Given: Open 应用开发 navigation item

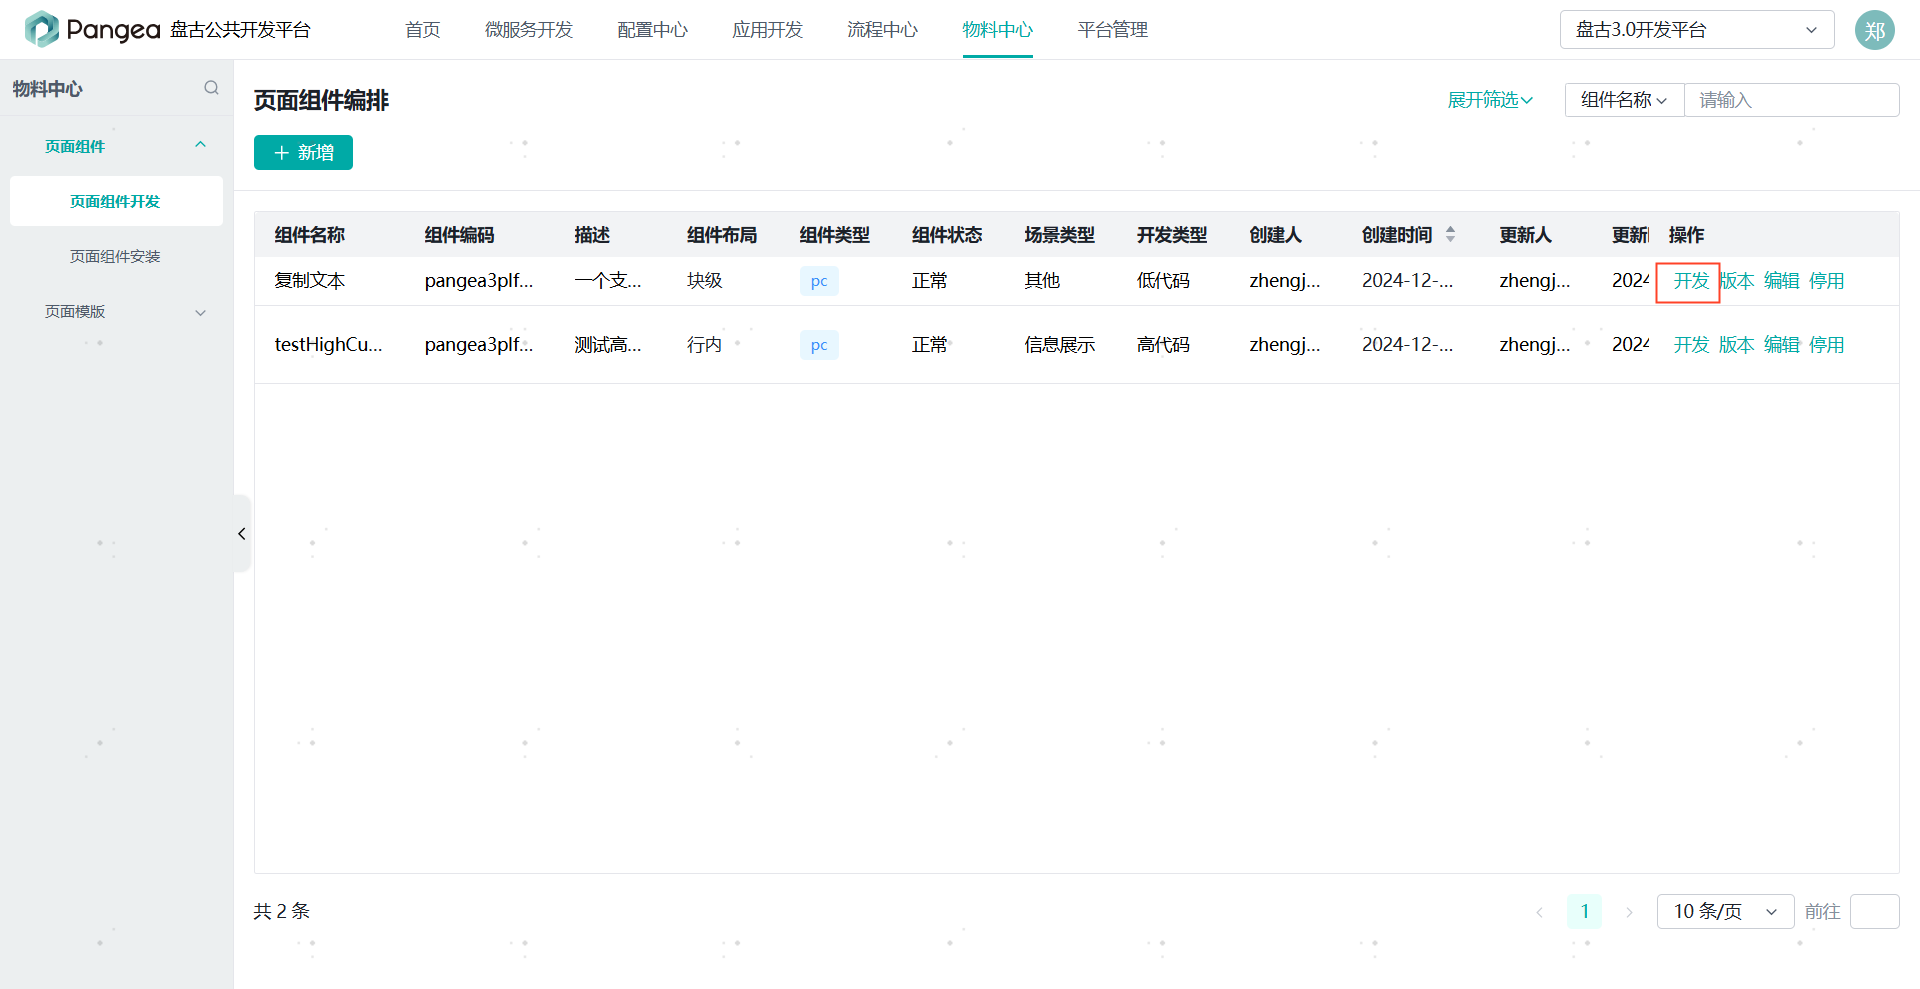Looking at the screenshot, I should 767,30.
